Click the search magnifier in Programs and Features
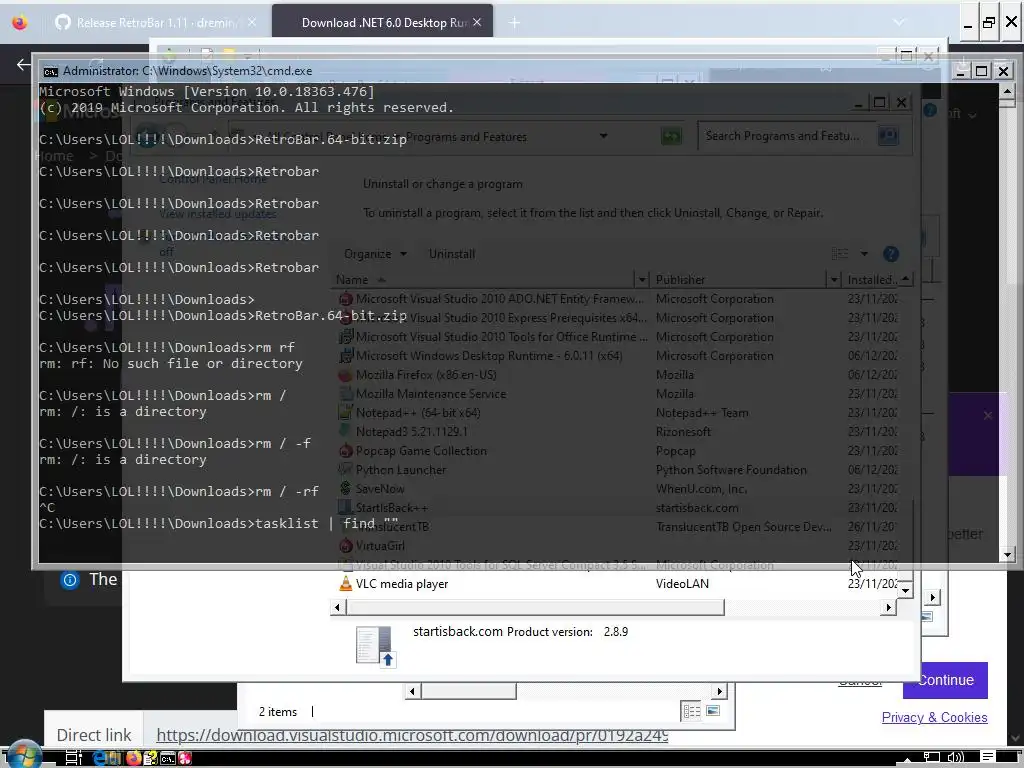The image size is (1024, 768). pyautogui.click(x=888, y=136)
